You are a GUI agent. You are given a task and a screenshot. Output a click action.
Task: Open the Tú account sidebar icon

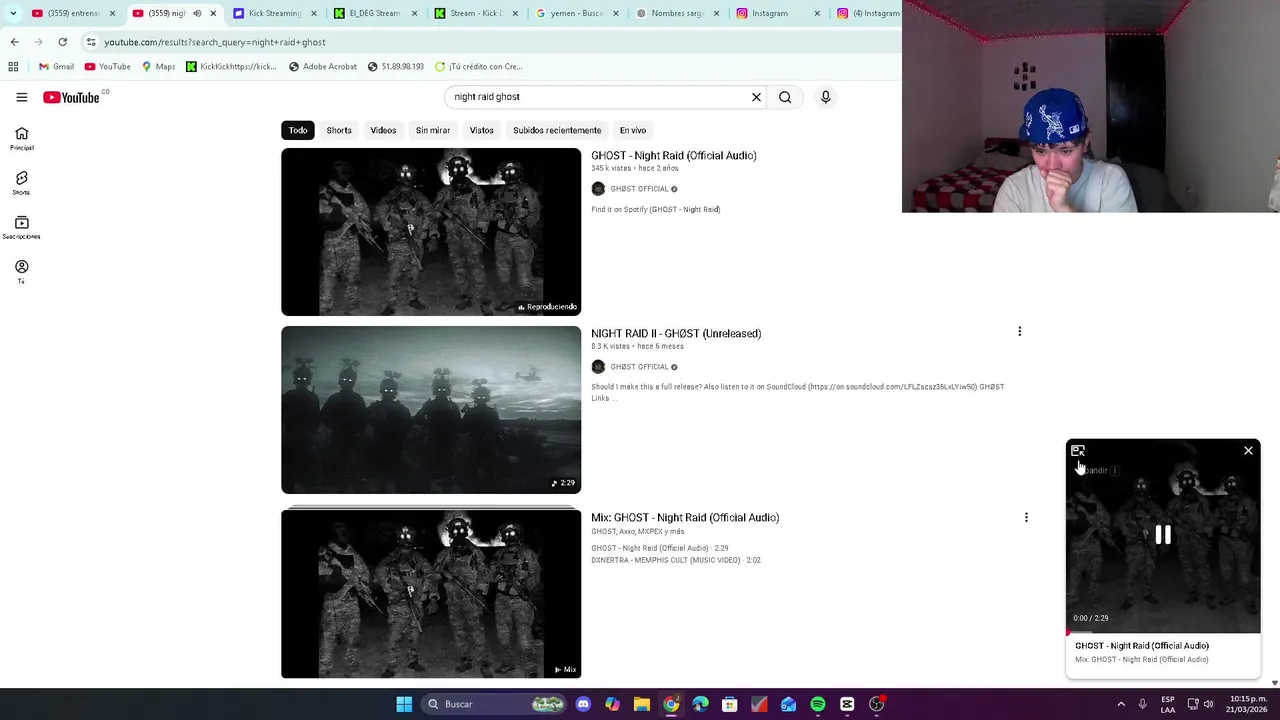[22, 272]
